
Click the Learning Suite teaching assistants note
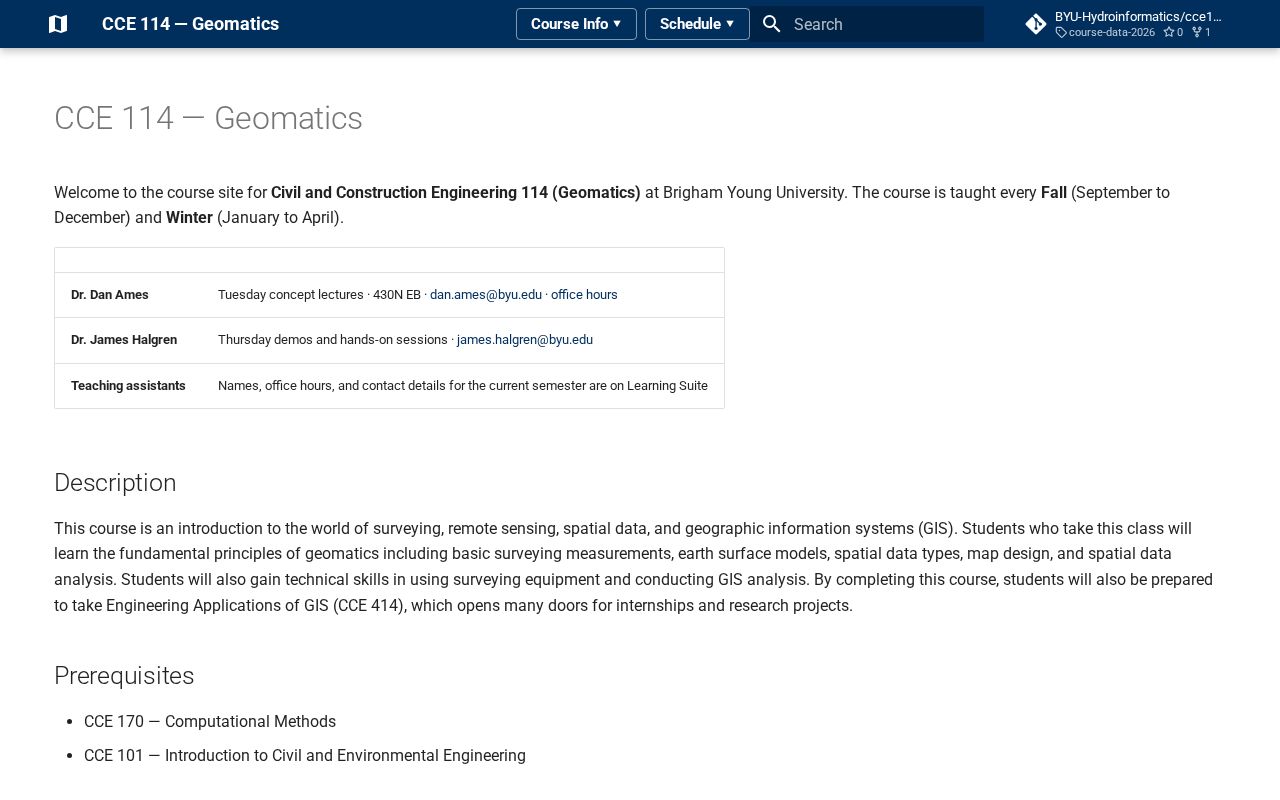(x=463, y=386)
